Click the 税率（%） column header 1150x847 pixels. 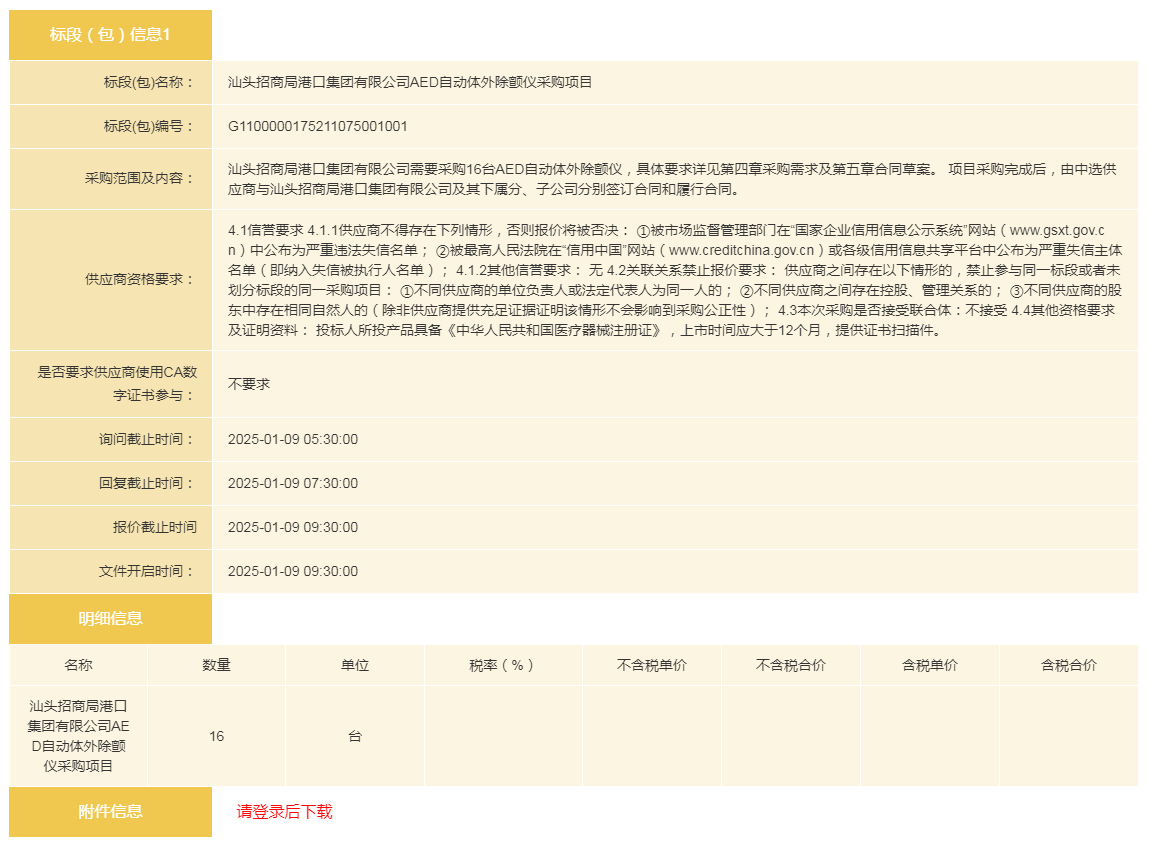502,665
